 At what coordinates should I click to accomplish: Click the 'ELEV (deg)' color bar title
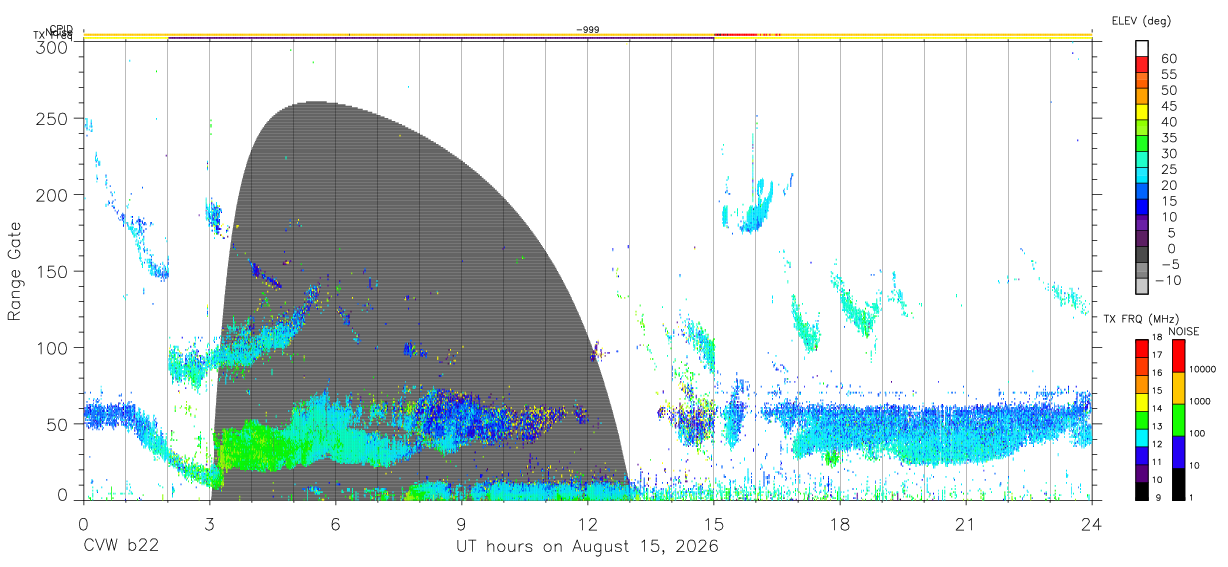tap(1141, 21)
